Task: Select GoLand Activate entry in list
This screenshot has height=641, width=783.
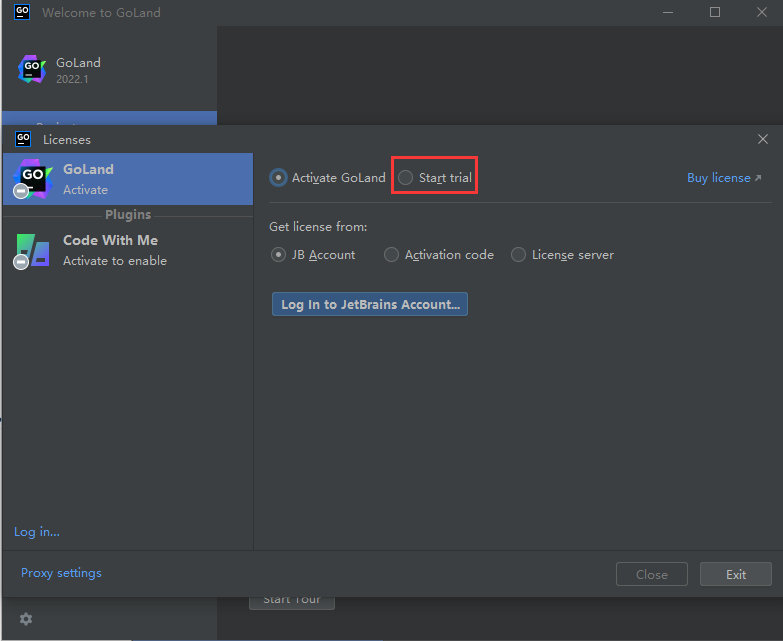Action: pos(128,179)
